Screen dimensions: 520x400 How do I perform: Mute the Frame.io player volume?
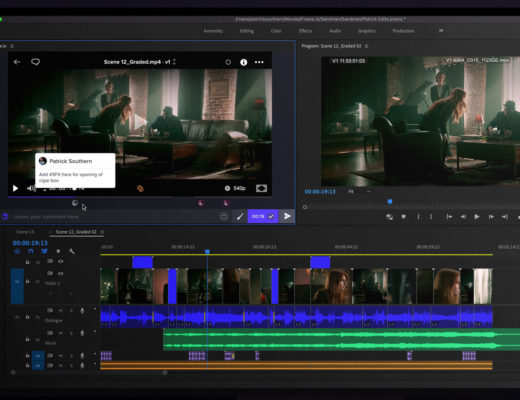click(31, 188)
